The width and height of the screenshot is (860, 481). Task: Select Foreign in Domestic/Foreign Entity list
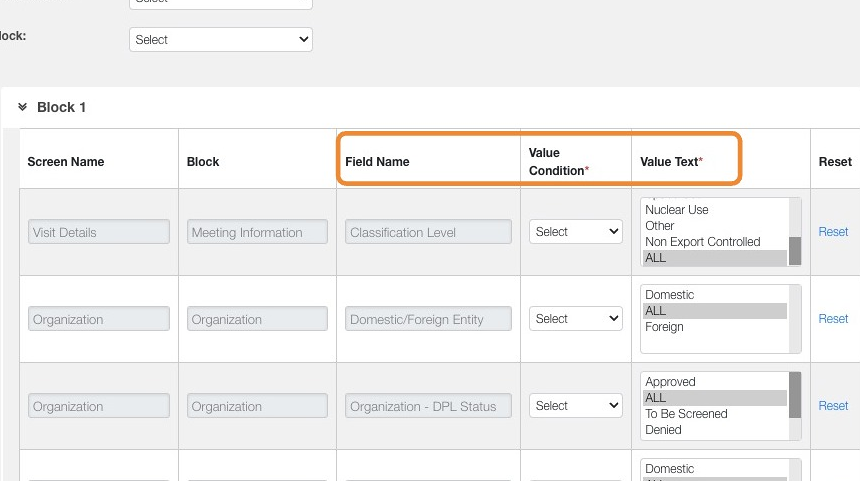click(x=664, y=327)
